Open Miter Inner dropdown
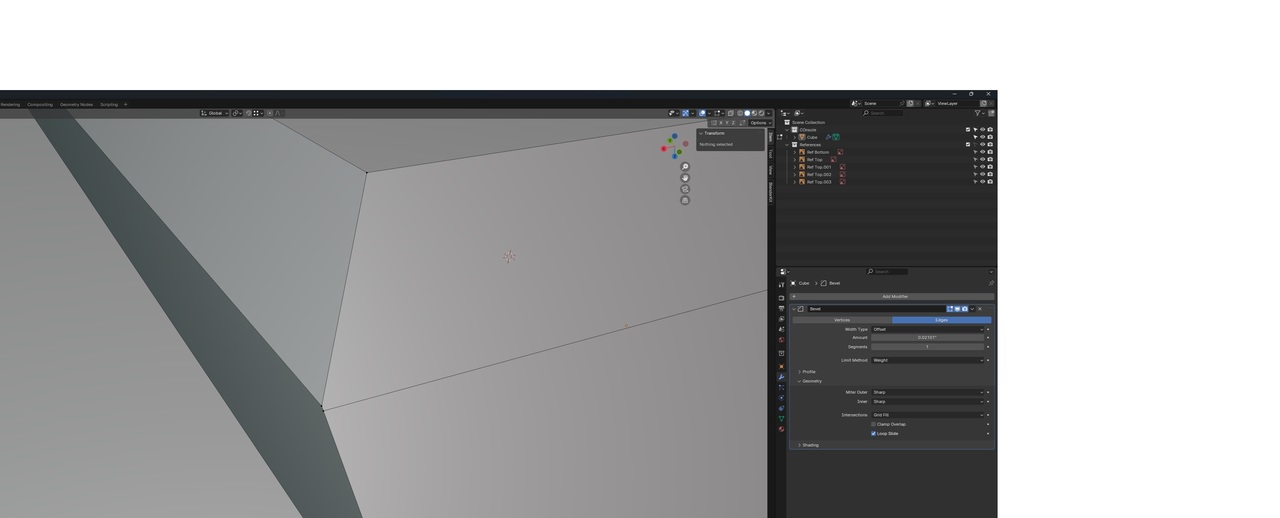Screen dimensions: 1280x518 point(928,401)
